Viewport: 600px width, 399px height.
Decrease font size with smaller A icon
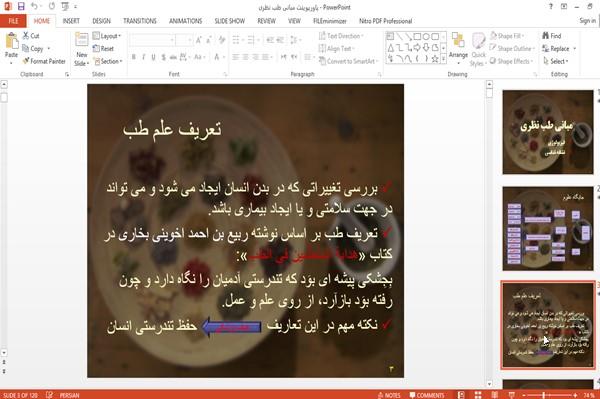(209, 40)
